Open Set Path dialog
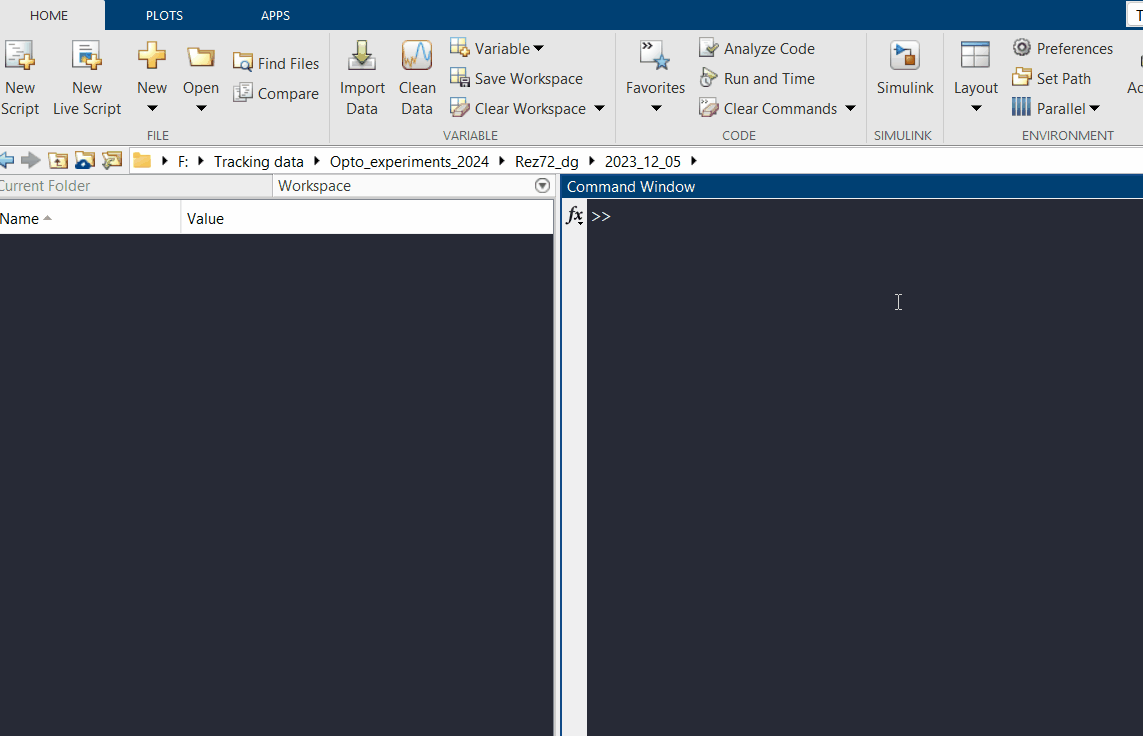The width and height of the screenshot is (1143, 736). (x=1051, y=78)
